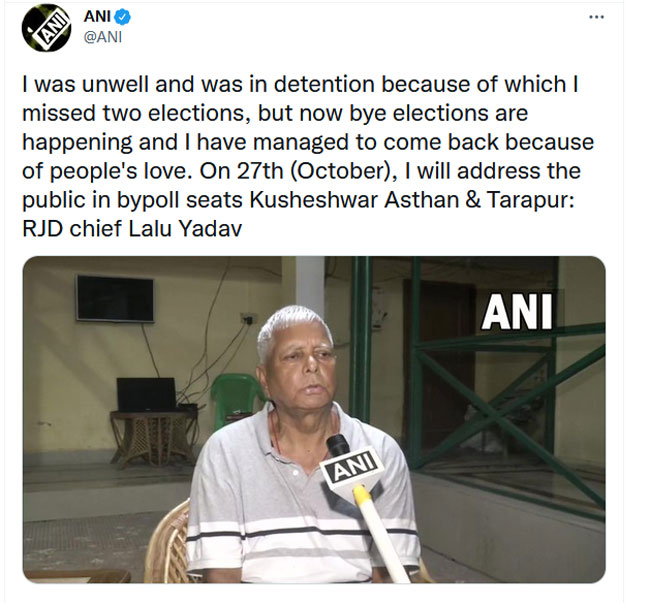Open the tweet's attached interview image
Screen dimensions: 650x603
click(314, 419)
